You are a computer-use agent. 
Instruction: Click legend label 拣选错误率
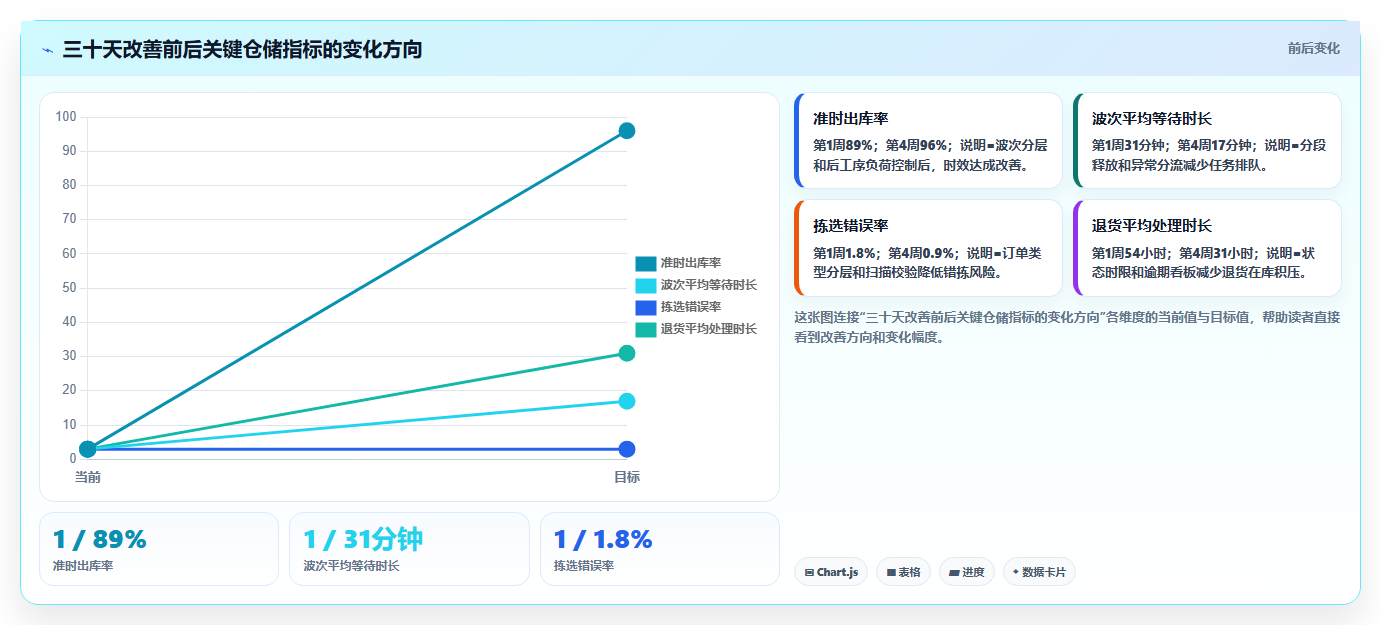tap(691, 307)
